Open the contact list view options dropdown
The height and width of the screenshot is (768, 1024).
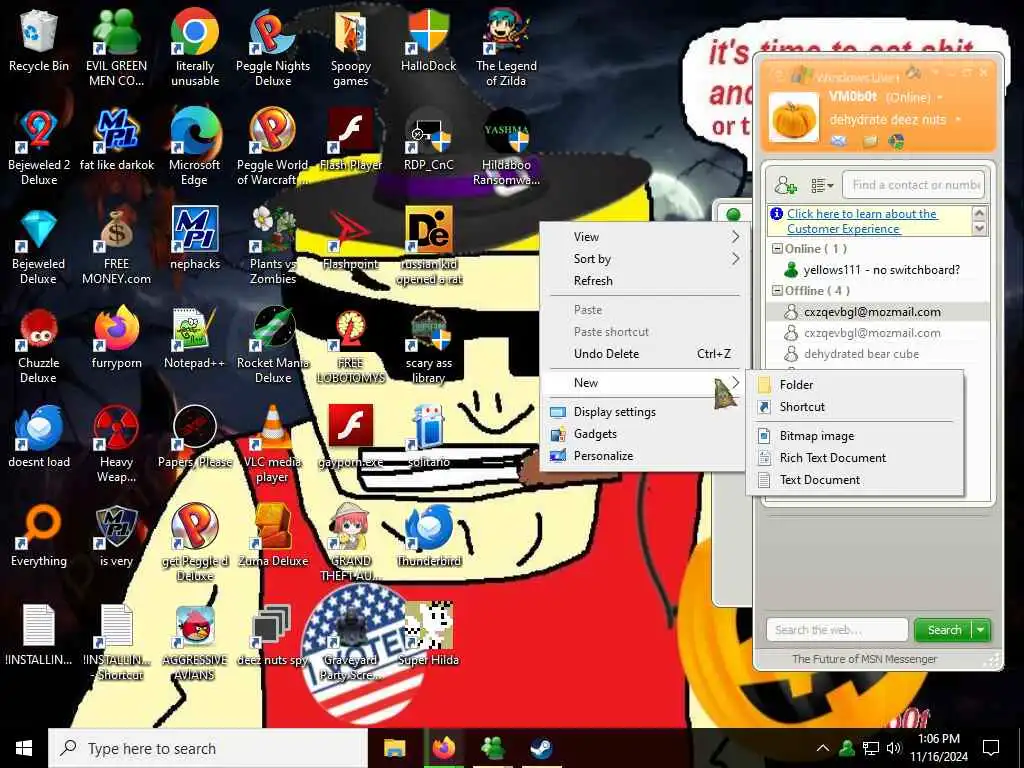click(822, 185)
